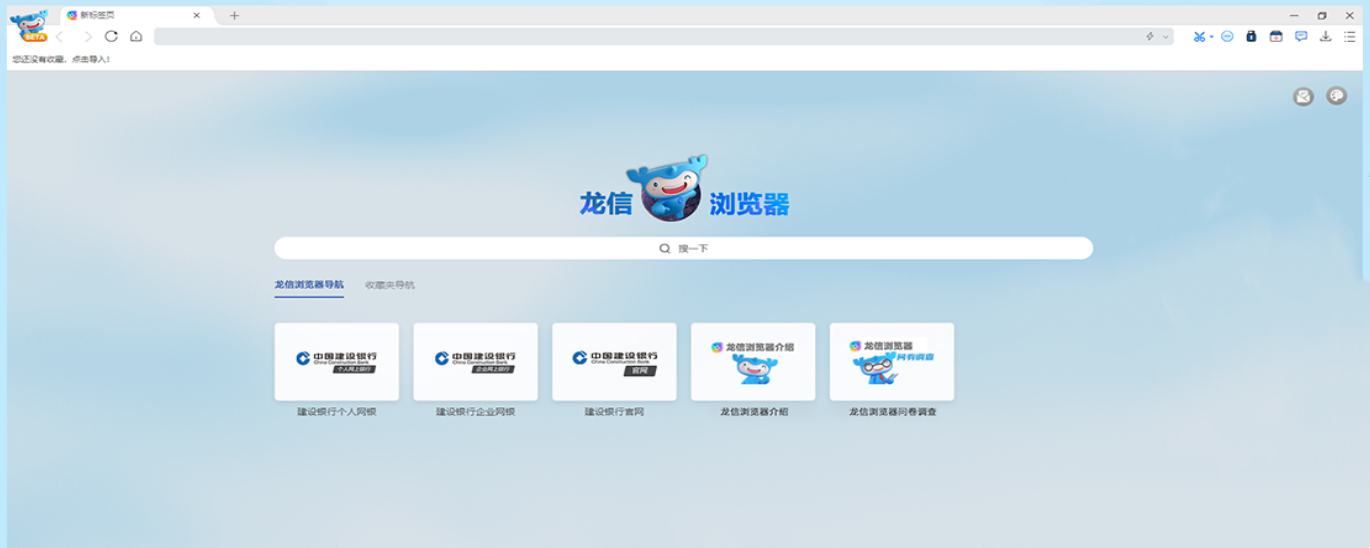This screenshot has height=548, width=1370.
Task: Click 龙信浏览器问卷调查 caption text
Action: click(893, 411)
